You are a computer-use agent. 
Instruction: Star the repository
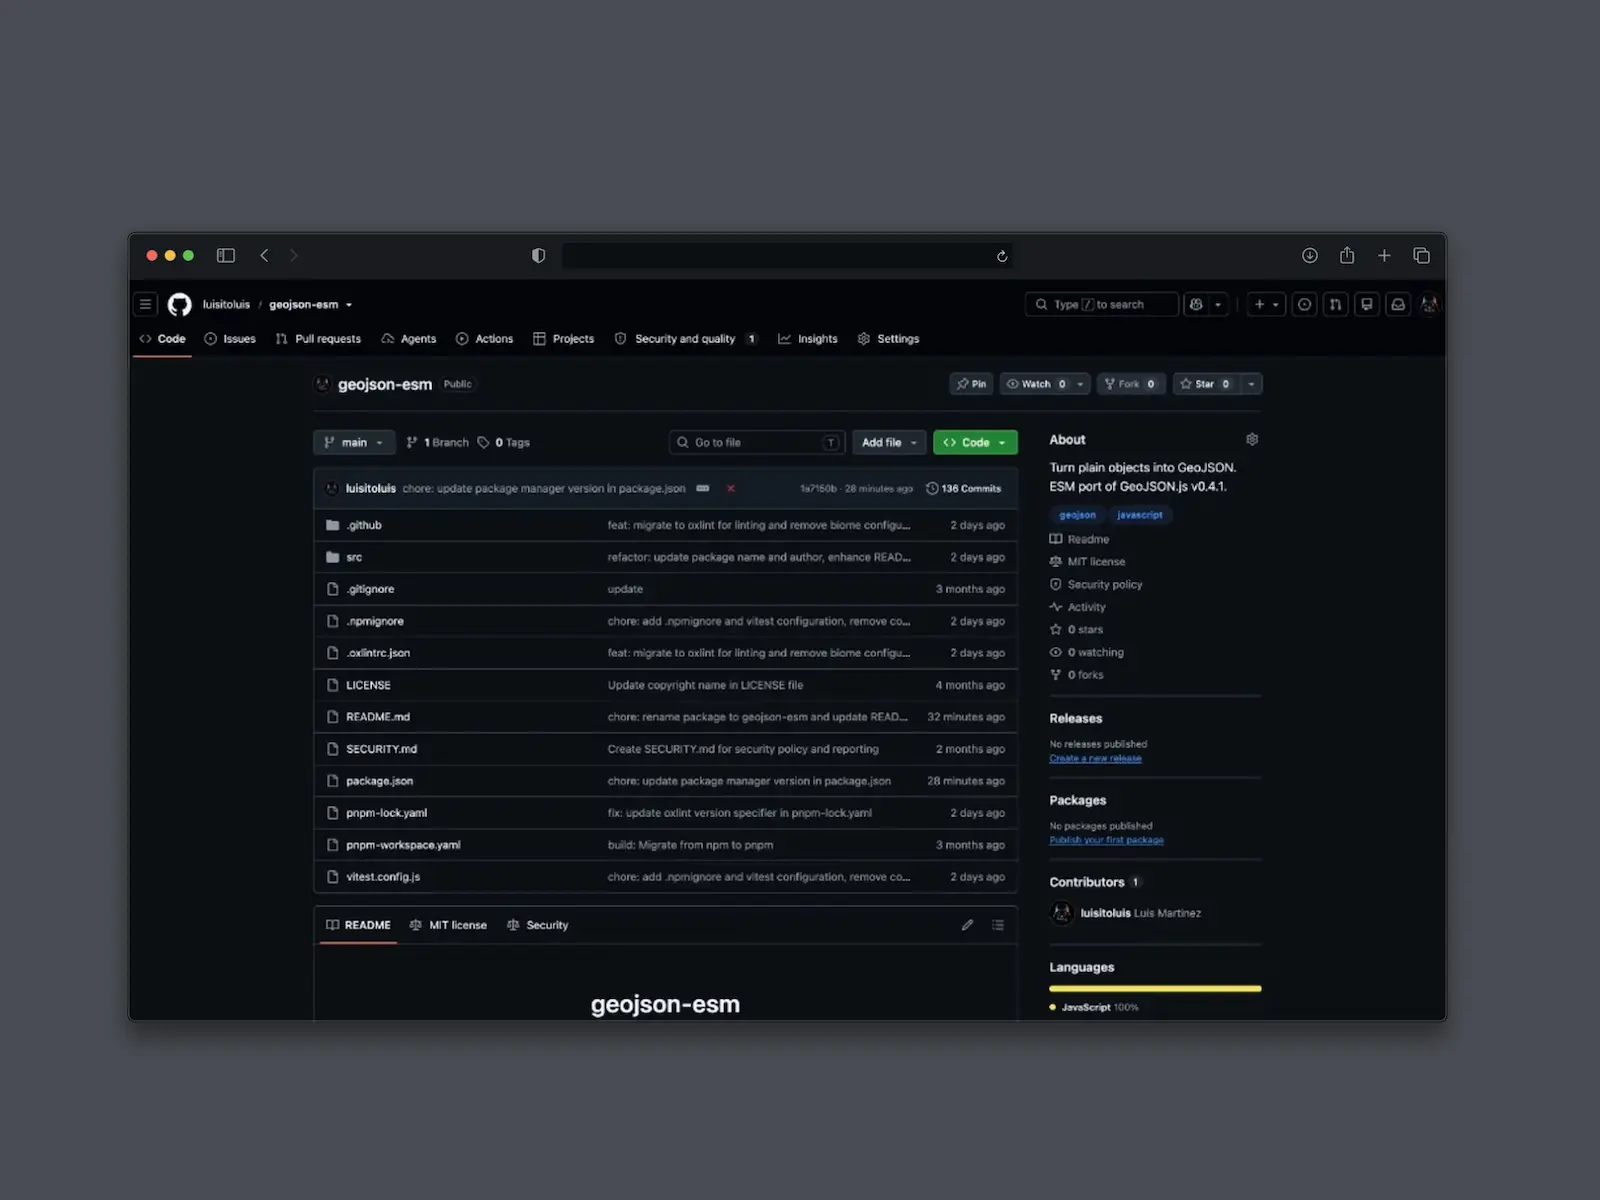[1205, 384]
